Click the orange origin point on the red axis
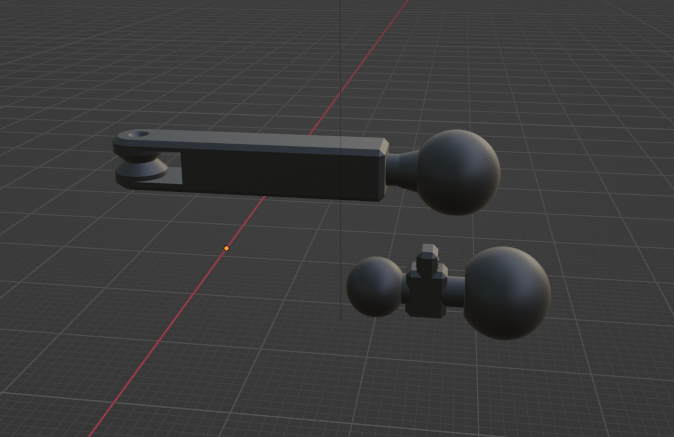Screen dimensions: 674x437 [x=227, y=248]
